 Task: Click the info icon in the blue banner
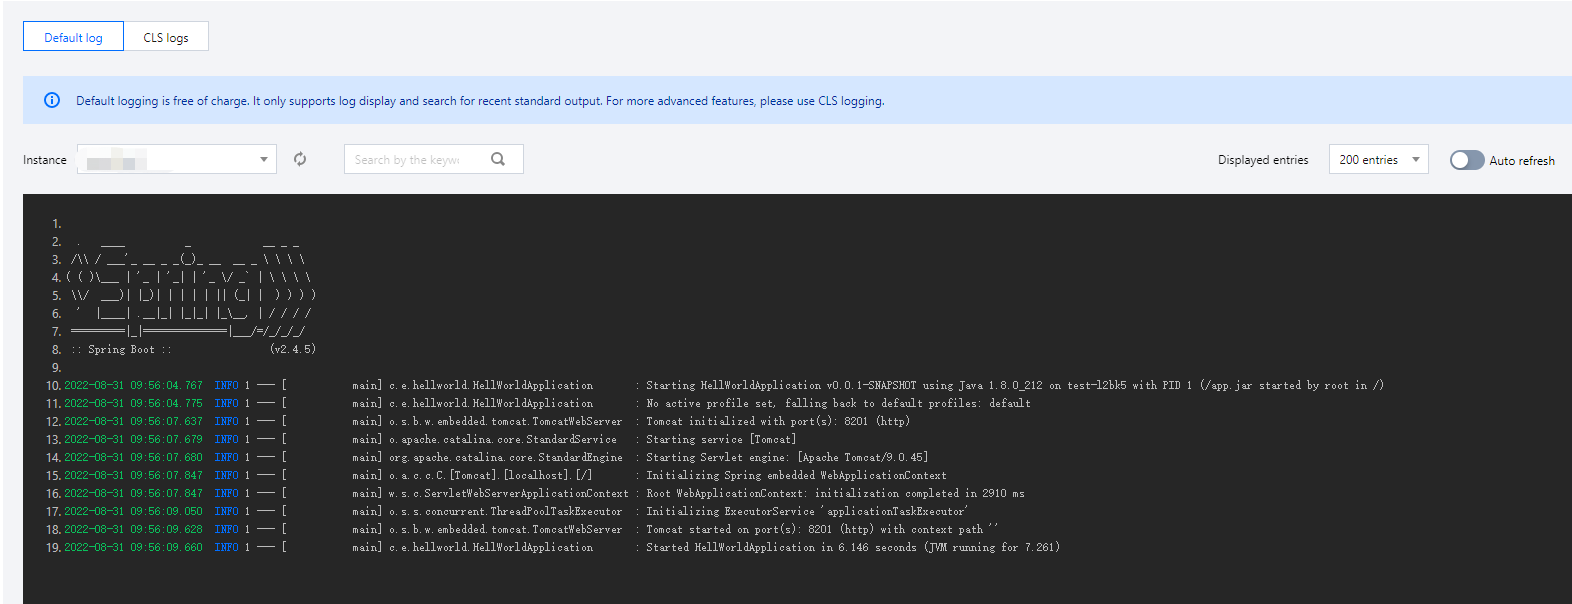pyautogui.click(x=52, y=100)
